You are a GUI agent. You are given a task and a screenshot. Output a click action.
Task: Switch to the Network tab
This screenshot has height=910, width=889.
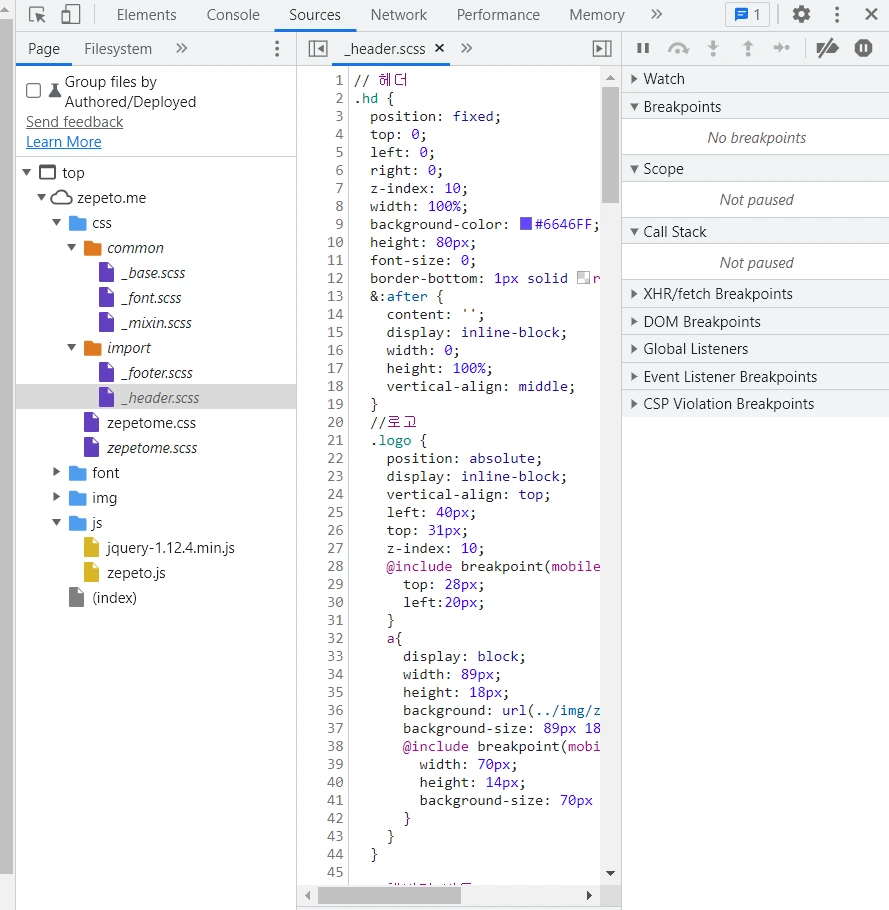[399, 15]
